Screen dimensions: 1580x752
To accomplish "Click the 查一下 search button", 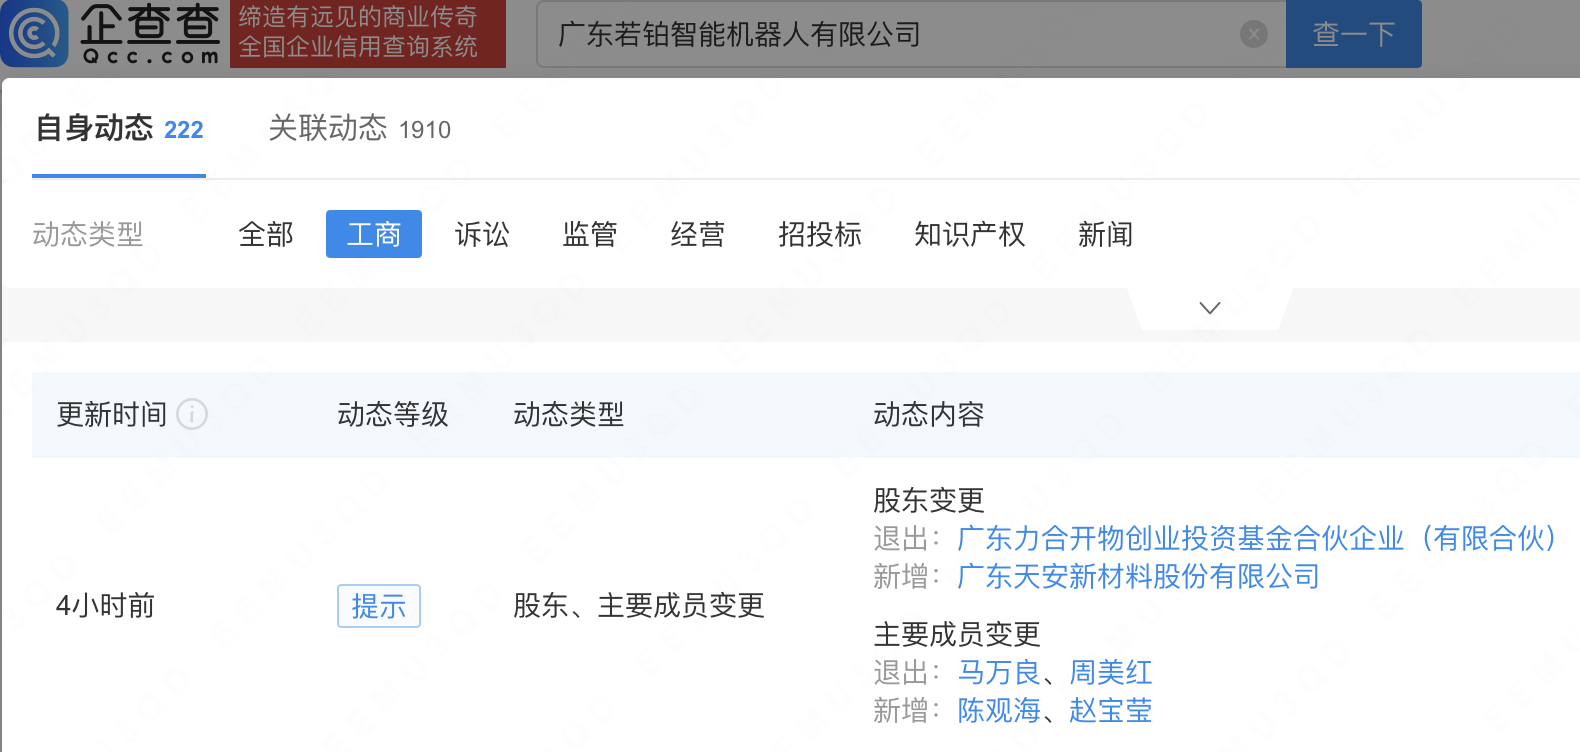I will click(1353, 34).
